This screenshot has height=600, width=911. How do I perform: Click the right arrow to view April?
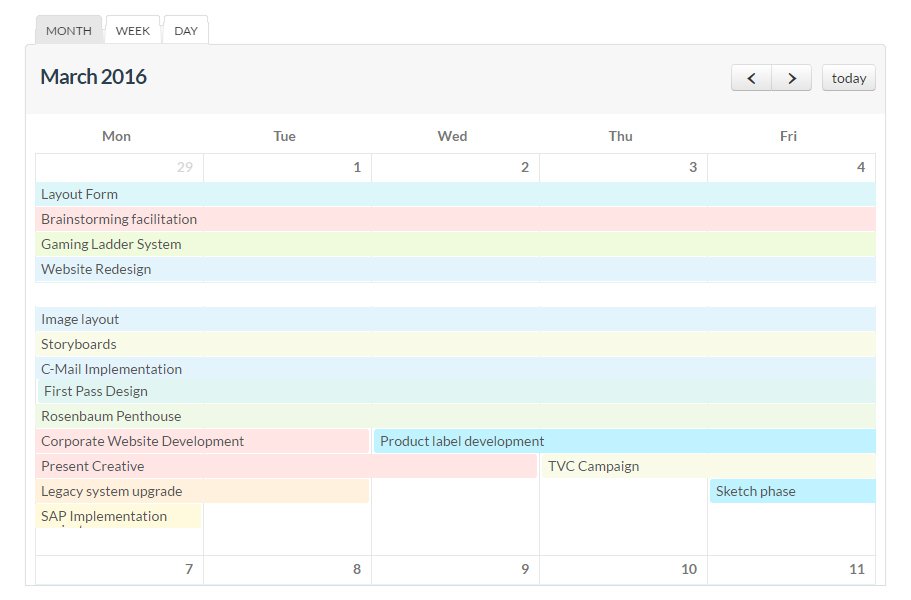coord(792,77)
